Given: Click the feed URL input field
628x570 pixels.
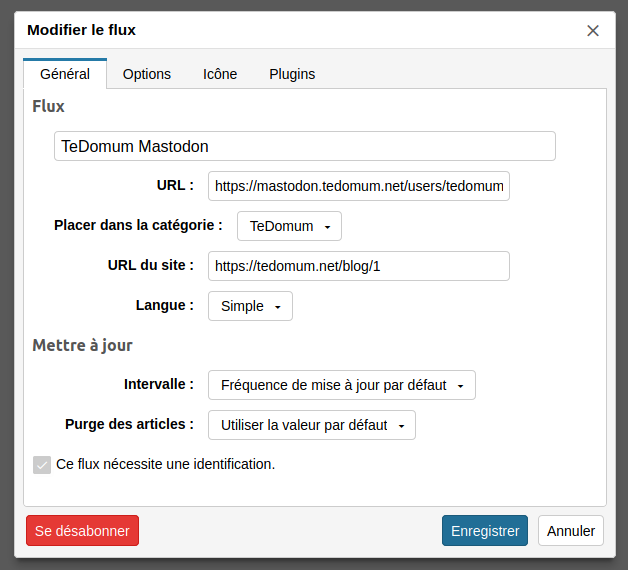Looking at the screenshot, I should tap(359, 186).
